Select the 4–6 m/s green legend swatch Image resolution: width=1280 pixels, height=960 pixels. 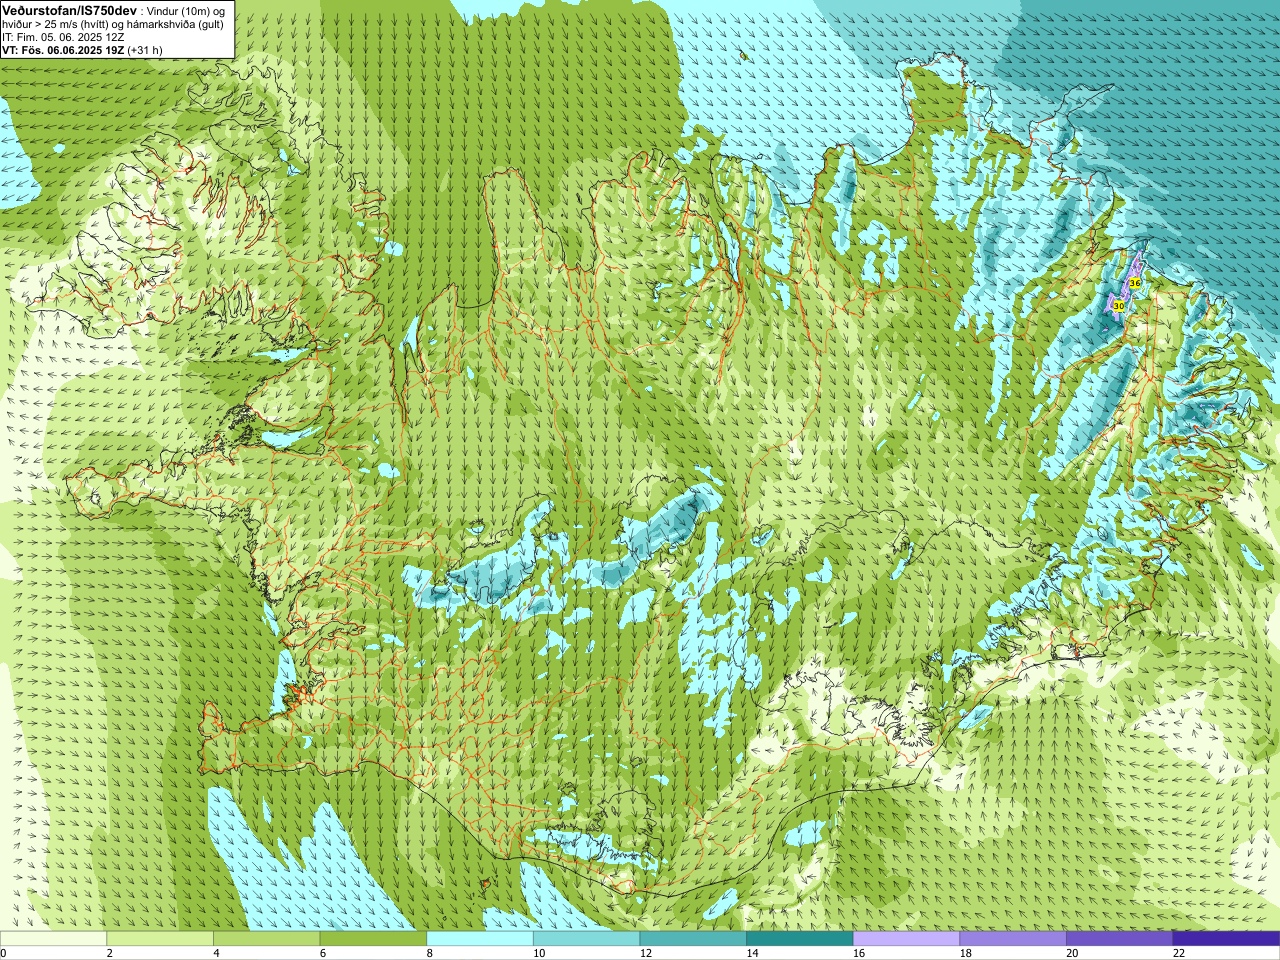pyautogui.click(x=266, y=939)
